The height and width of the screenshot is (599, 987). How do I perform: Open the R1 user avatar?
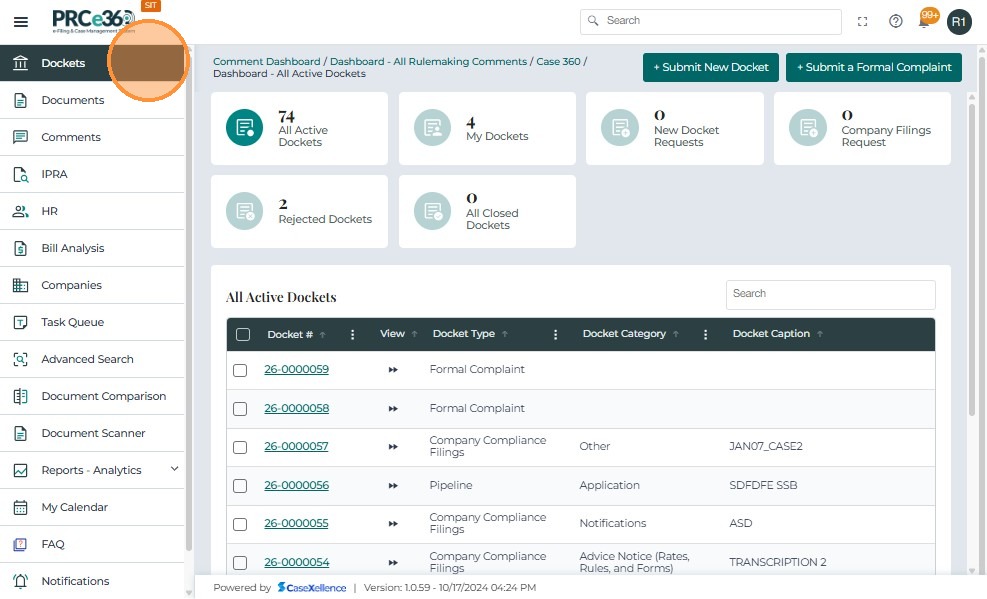959,21
